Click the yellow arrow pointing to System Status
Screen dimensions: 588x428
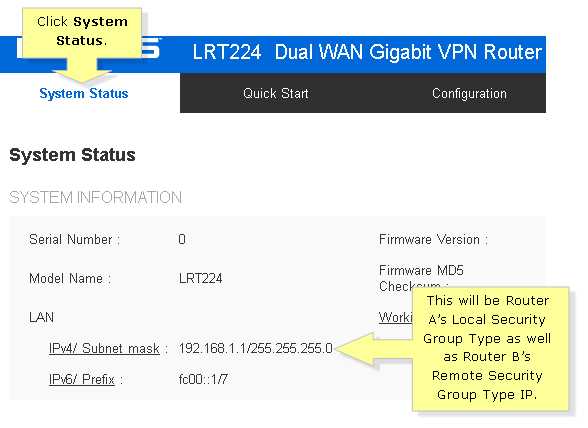coord(82,71)
